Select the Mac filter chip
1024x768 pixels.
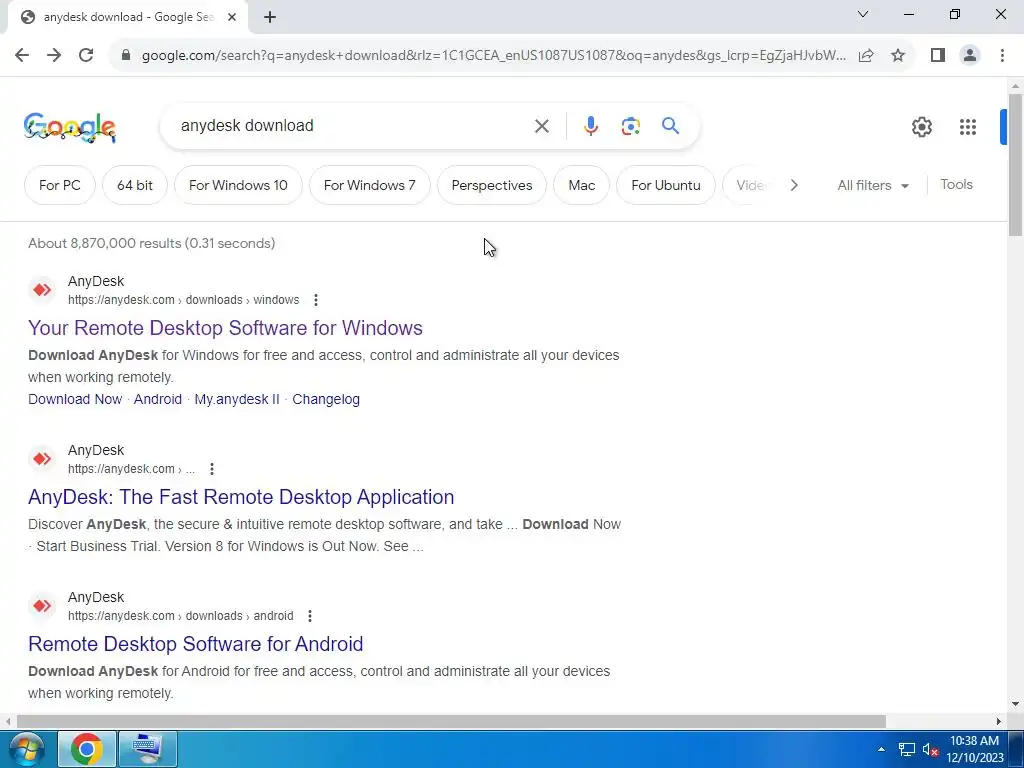click(581, 185)
